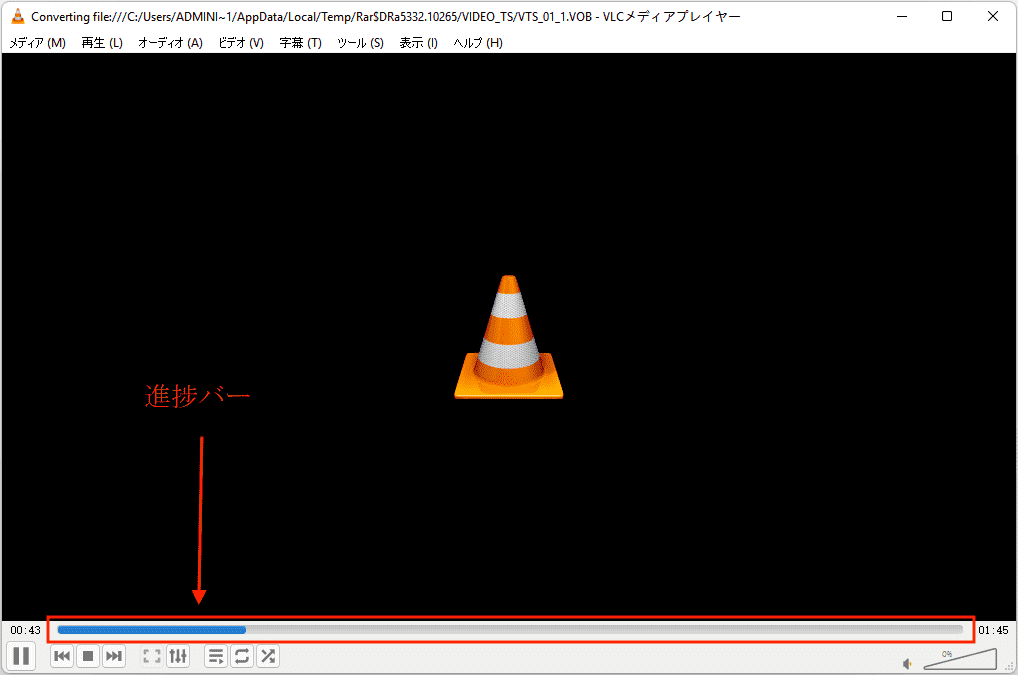Open the 表示 (I) menu
This screenshot has height=675, width=1018.
point(418,43)
